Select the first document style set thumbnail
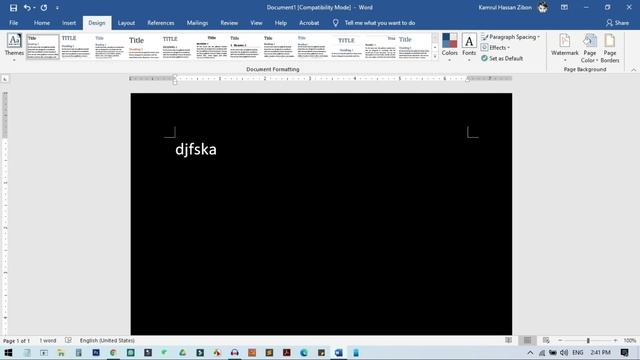Viewport: 640px width, 360px height. pos(43,47)
